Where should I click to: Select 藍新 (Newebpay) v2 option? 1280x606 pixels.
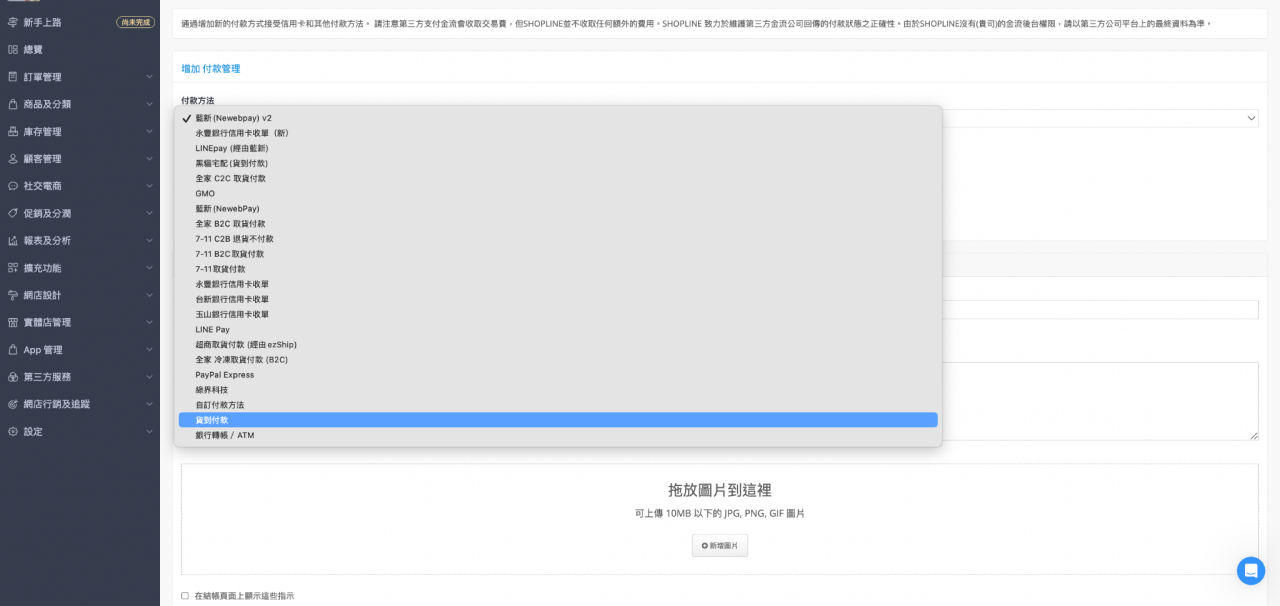[x=558, y=118]
